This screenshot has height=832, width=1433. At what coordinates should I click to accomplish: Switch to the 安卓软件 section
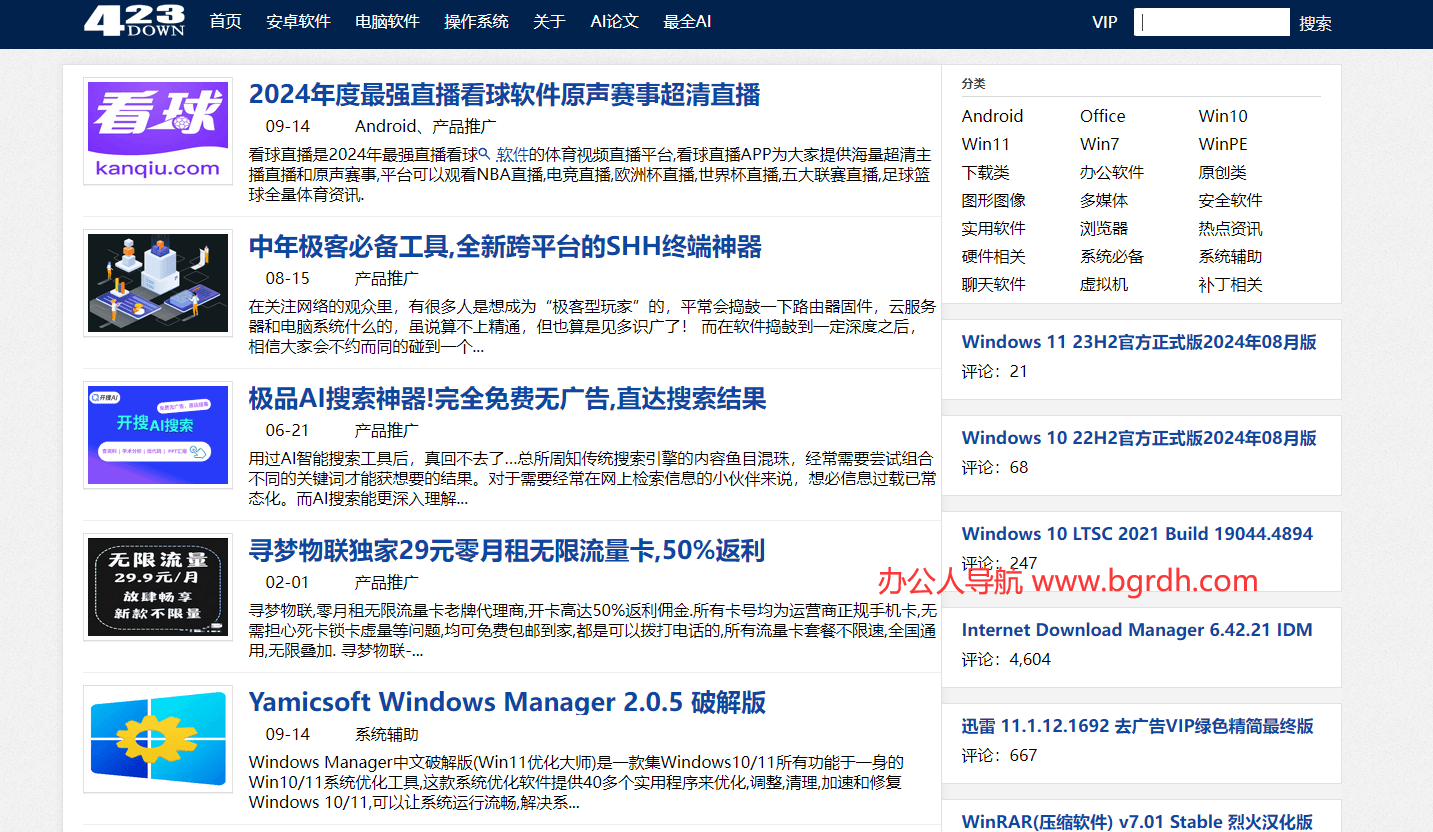298,21
